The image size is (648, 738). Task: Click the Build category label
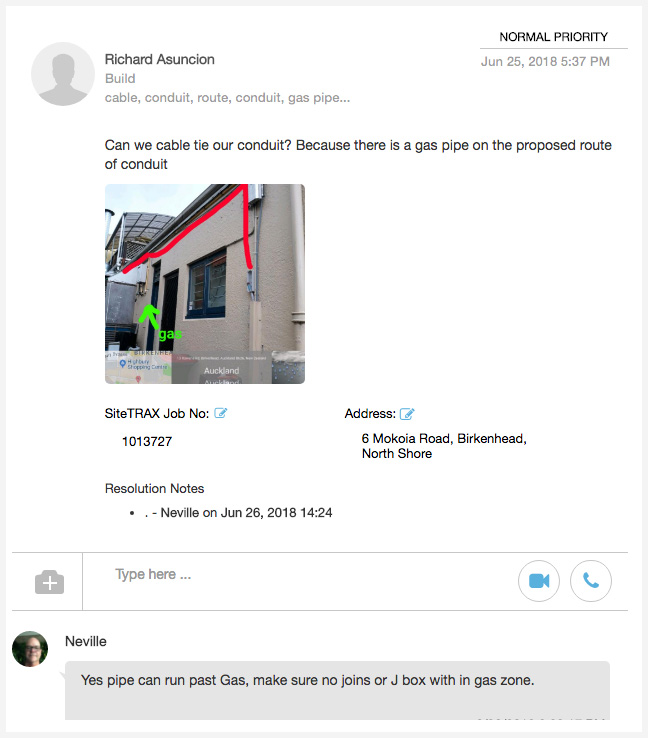point(120,79)
